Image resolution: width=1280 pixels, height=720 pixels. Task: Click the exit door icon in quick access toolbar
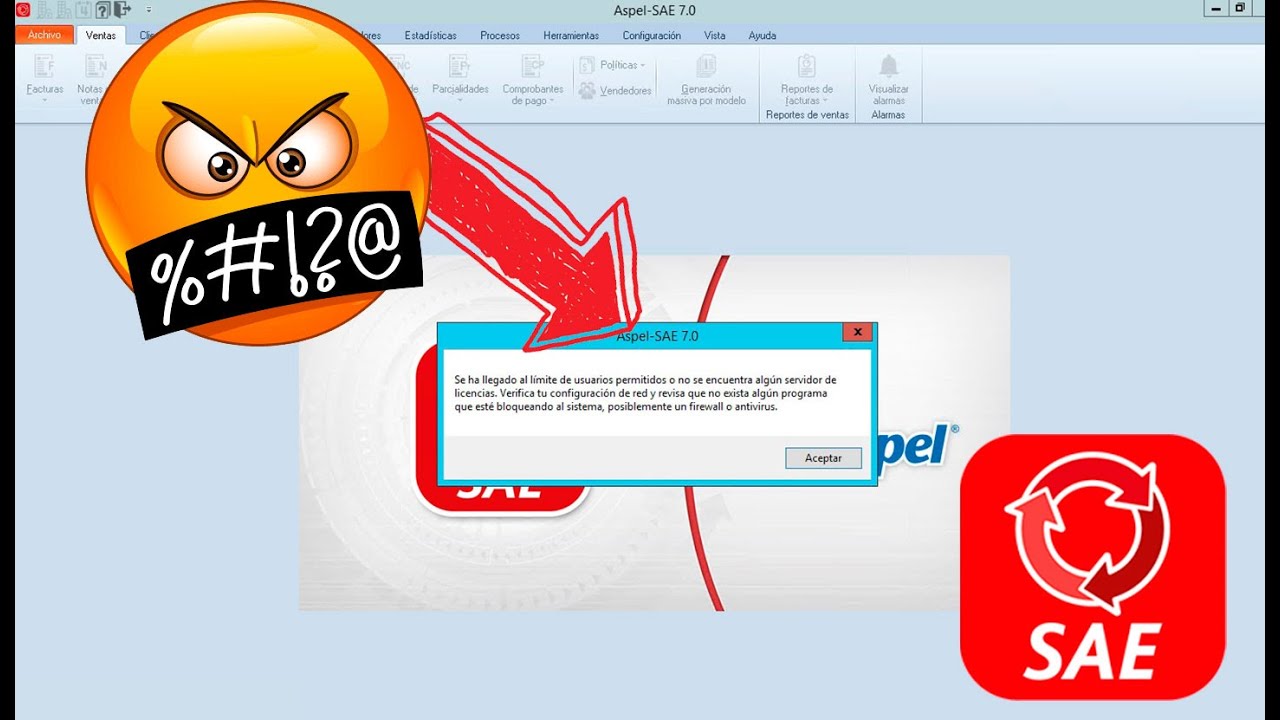(123, 10)
